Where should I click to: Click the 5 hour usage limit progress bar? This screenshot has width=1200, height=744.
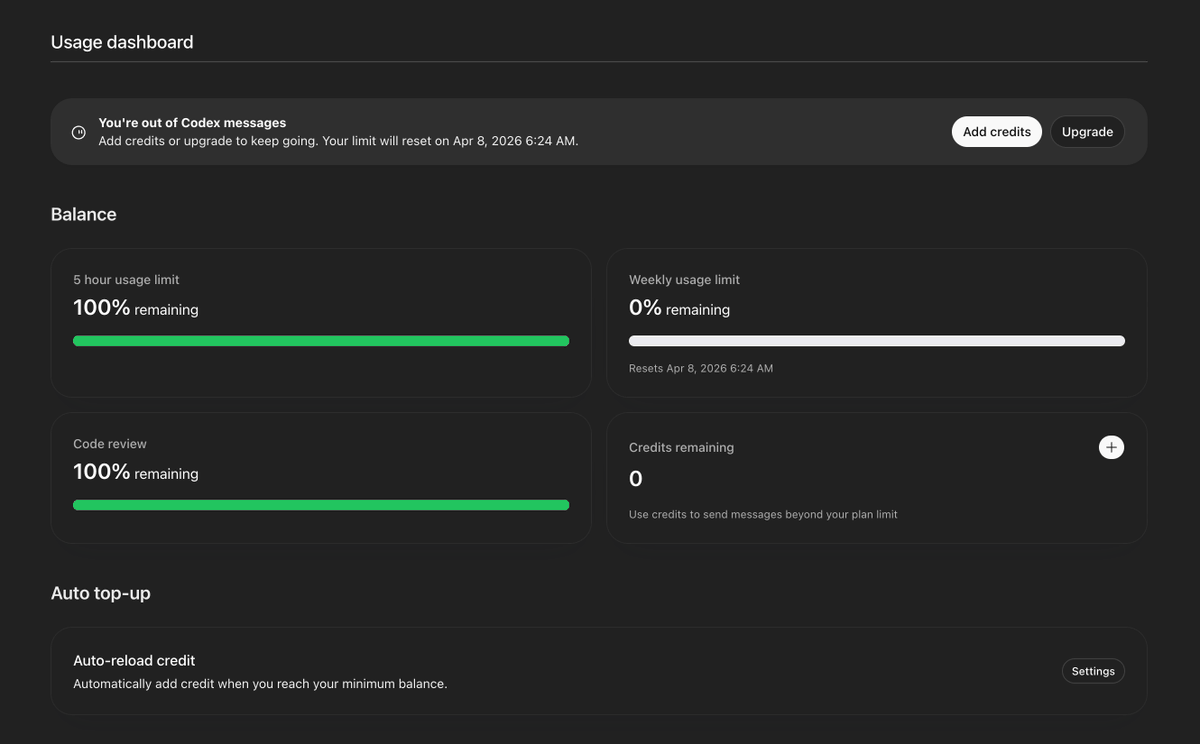(321, 341)
